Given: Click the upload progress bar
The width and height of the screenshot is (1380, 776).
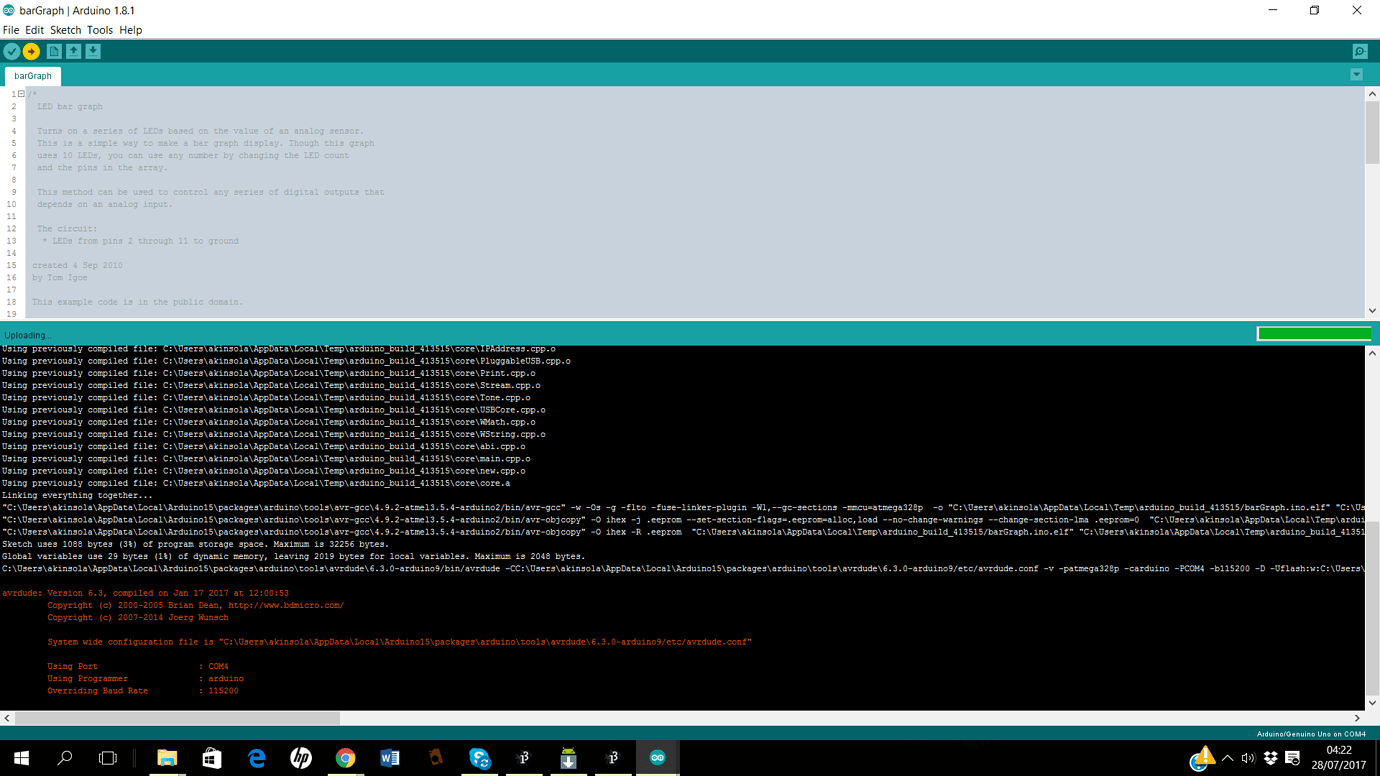Looking at the screenshot, I should 1313,332.
